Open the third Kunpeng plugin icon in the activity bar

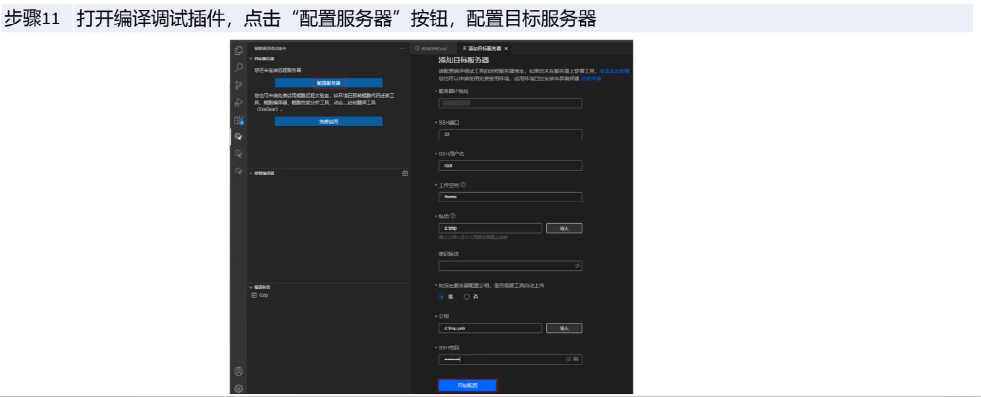[238, 170]
